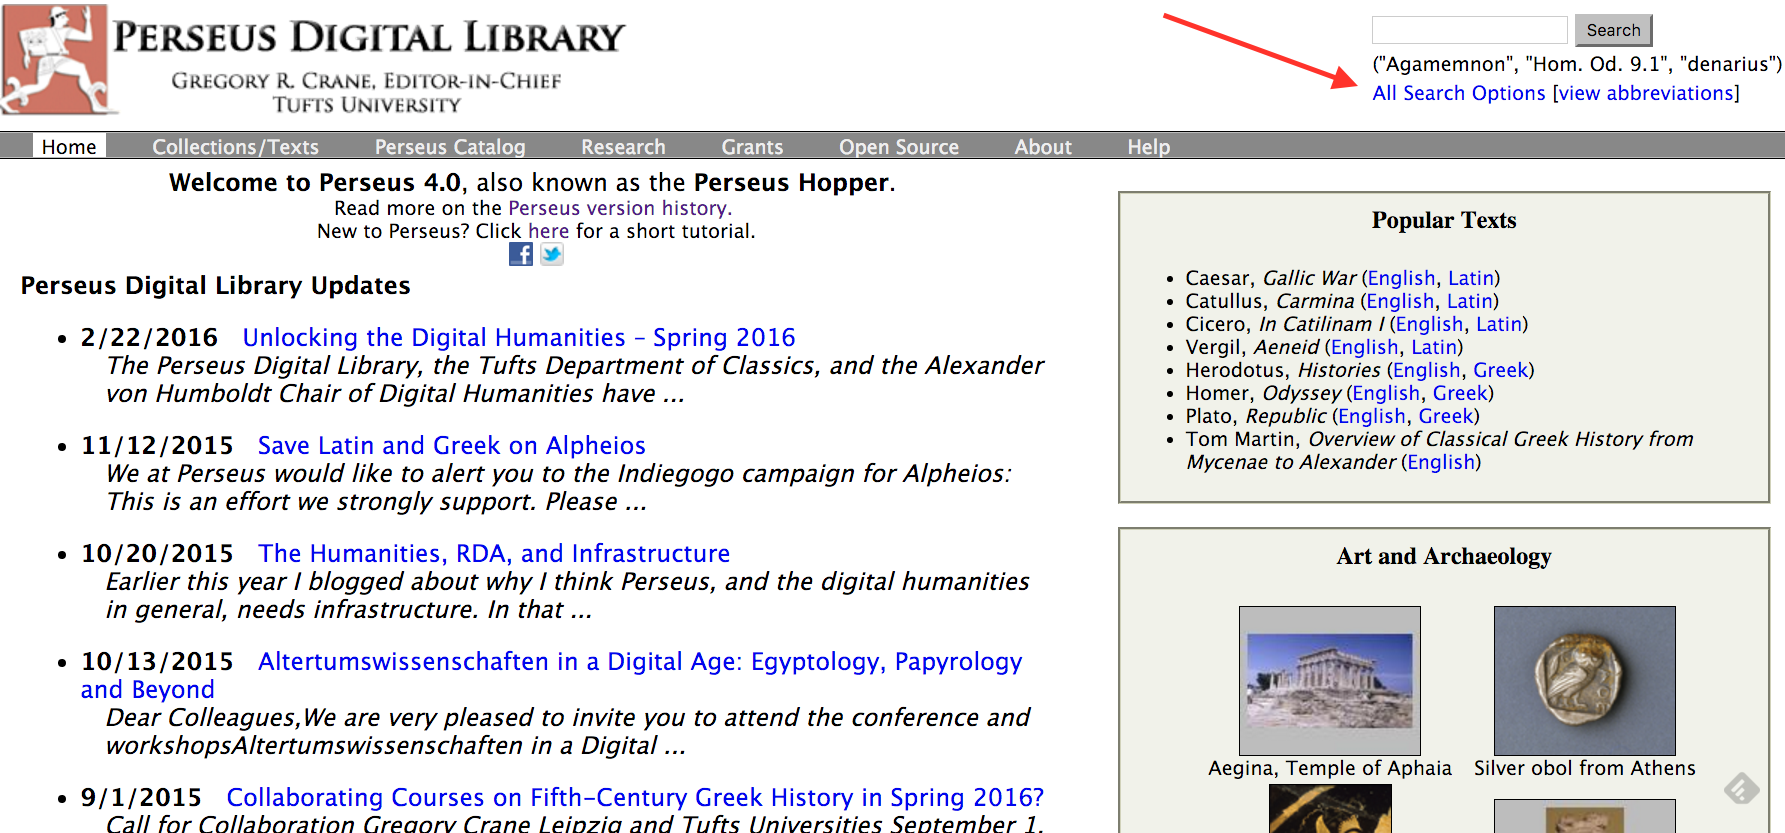Open Homer Odyssey Greek text

pos(1460,393)
